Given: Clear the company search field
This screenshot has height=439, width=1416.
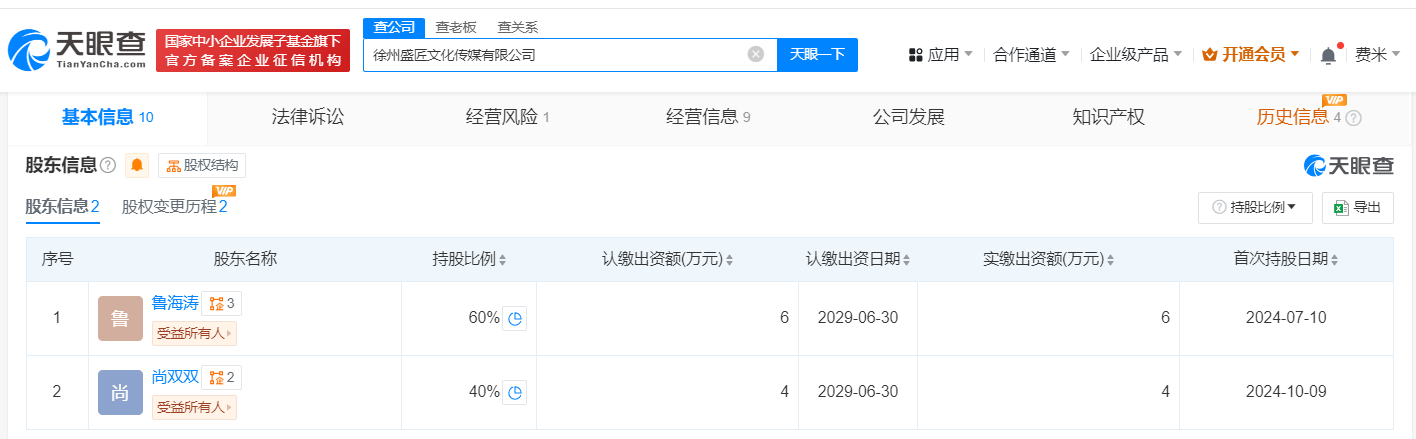Looking at the screenshot, I should (x=756, y=54).
